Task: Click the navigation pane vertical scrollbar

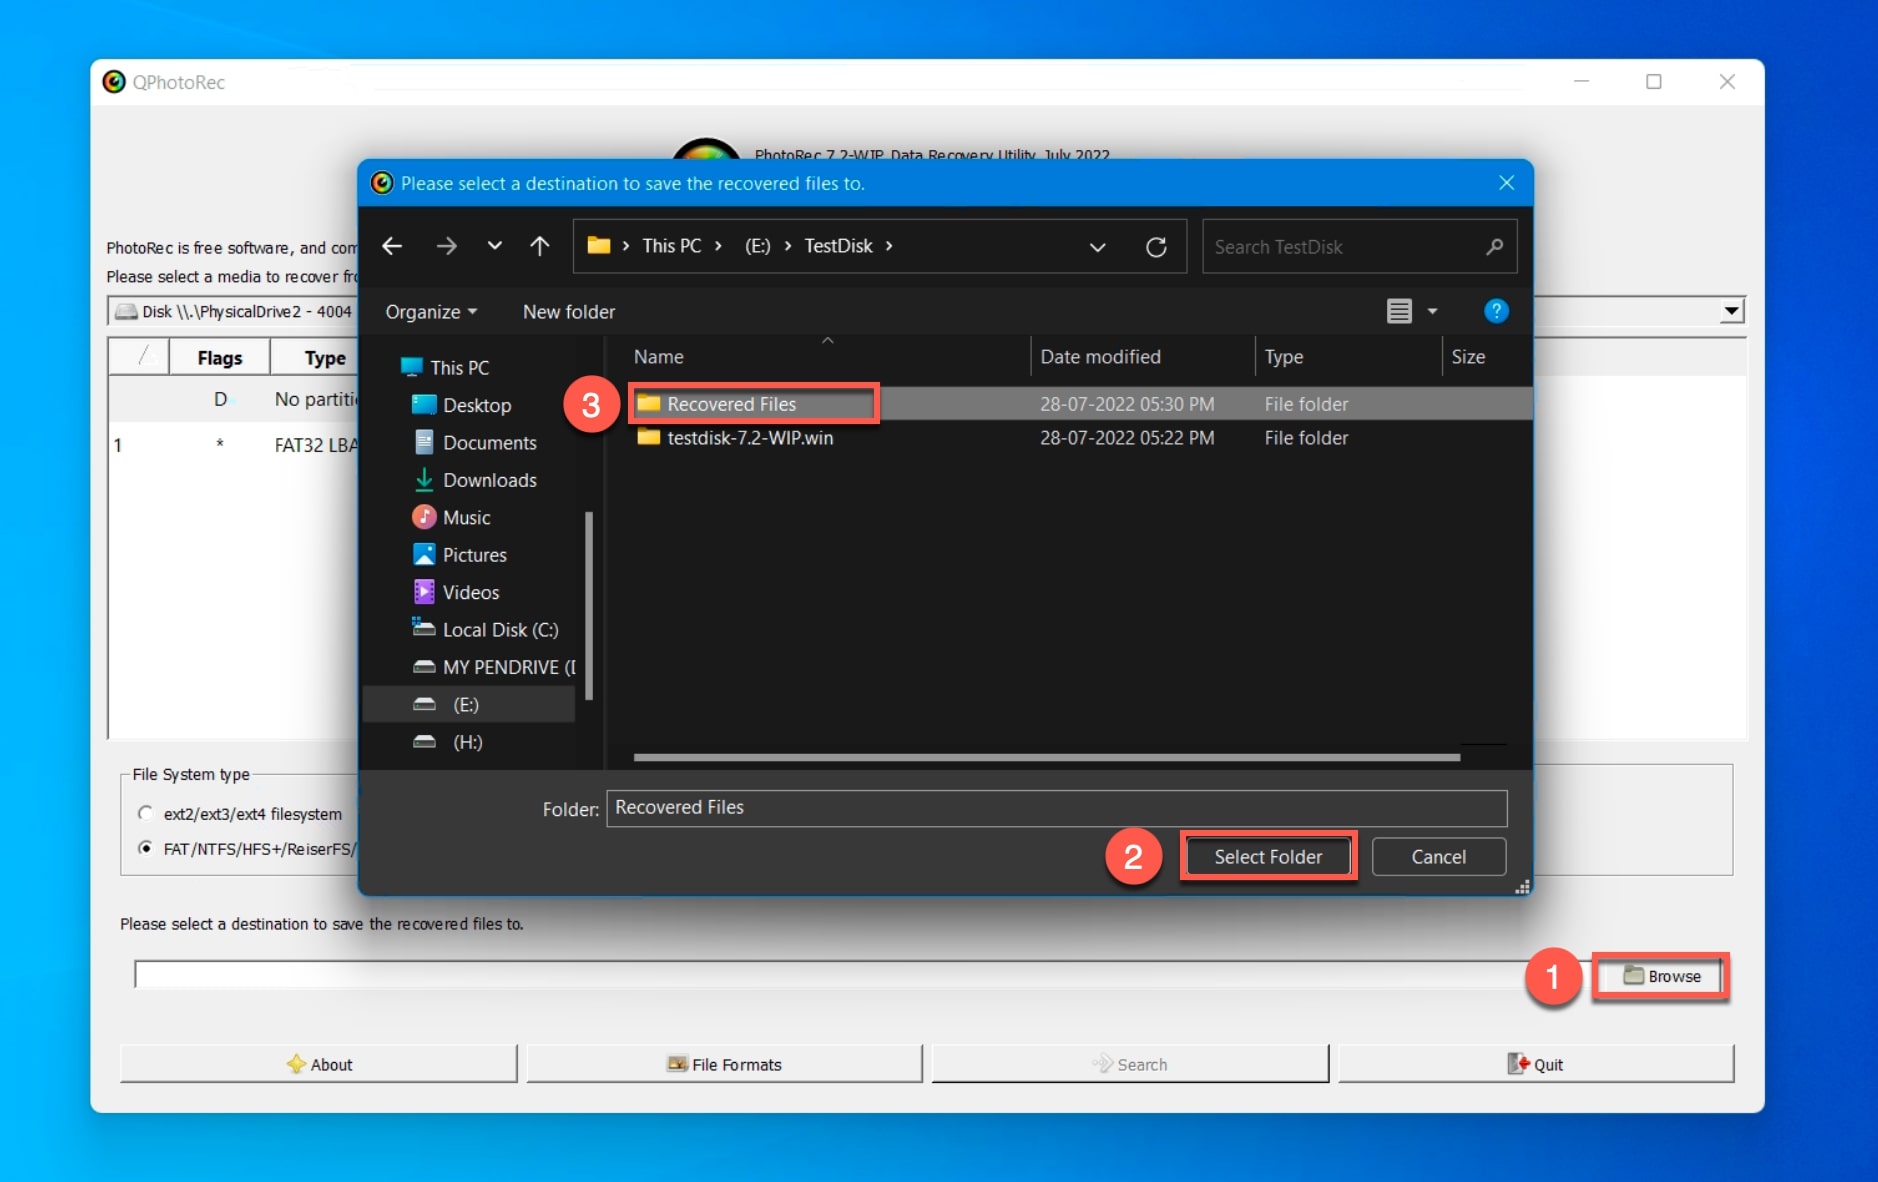Action: click(x=589, y=606)
